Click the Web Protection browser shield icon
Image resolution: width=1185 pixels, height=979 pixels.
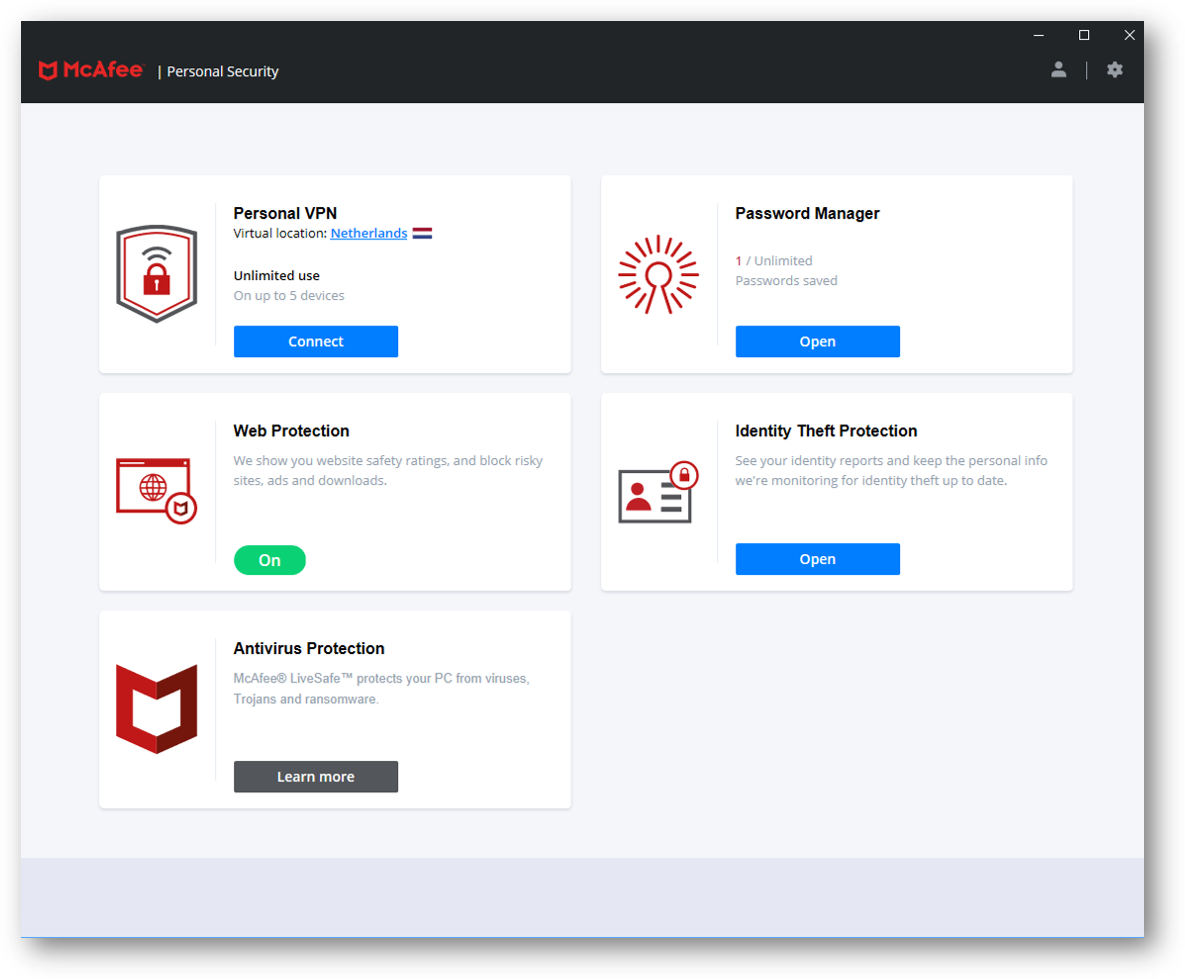click(157, 488)
